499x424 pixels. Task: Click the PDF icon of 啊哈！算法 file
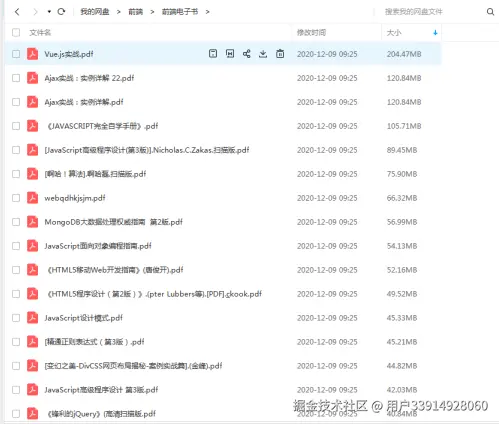(32, 174)
